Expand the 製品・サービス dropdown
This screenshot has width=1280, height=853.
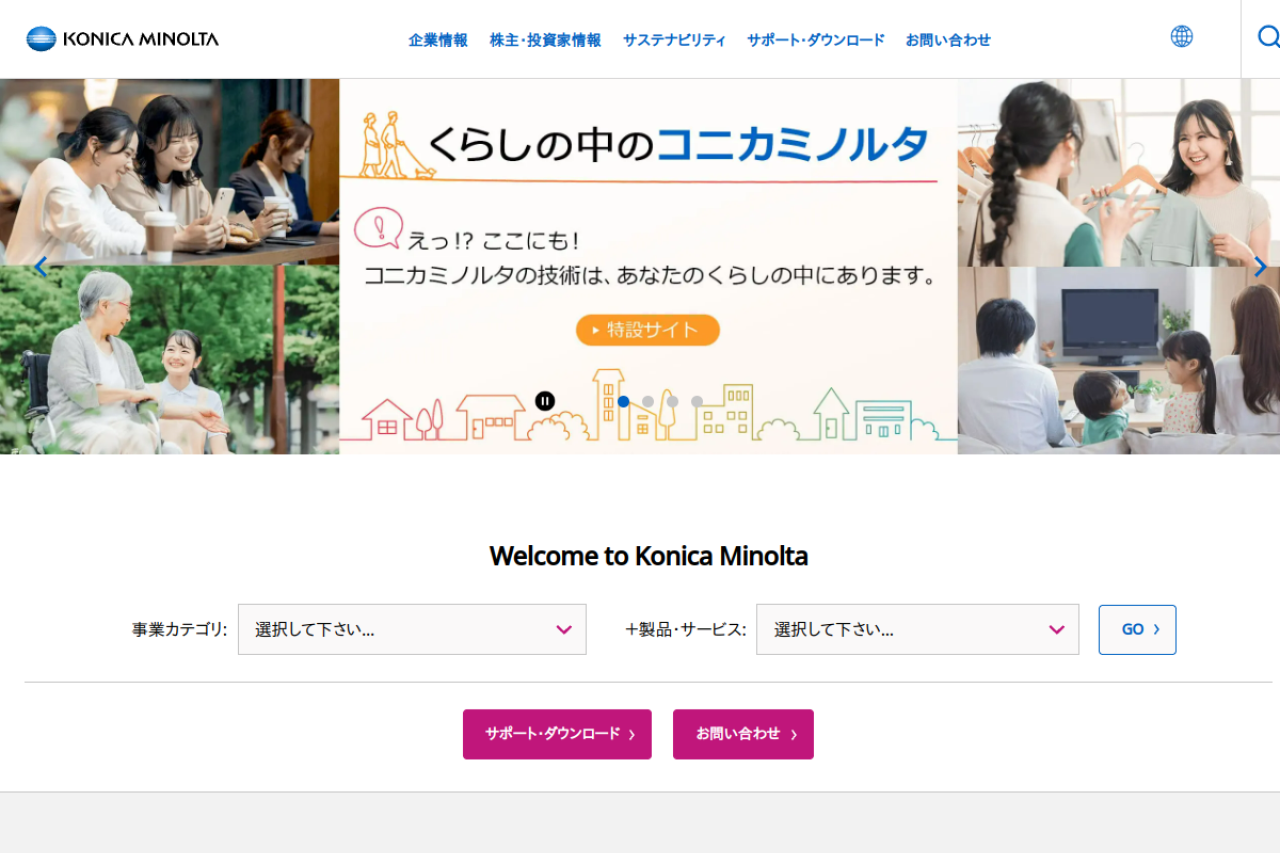pyautogui.click(x=917, y=629)
